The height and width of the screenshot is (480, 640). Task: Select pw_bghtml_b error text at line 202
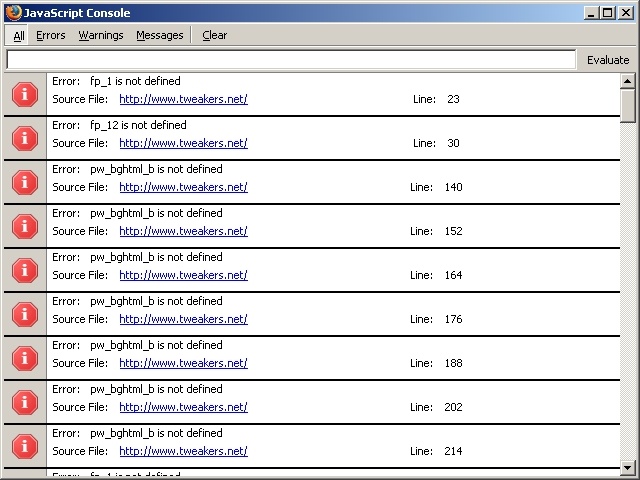point(156,389)
